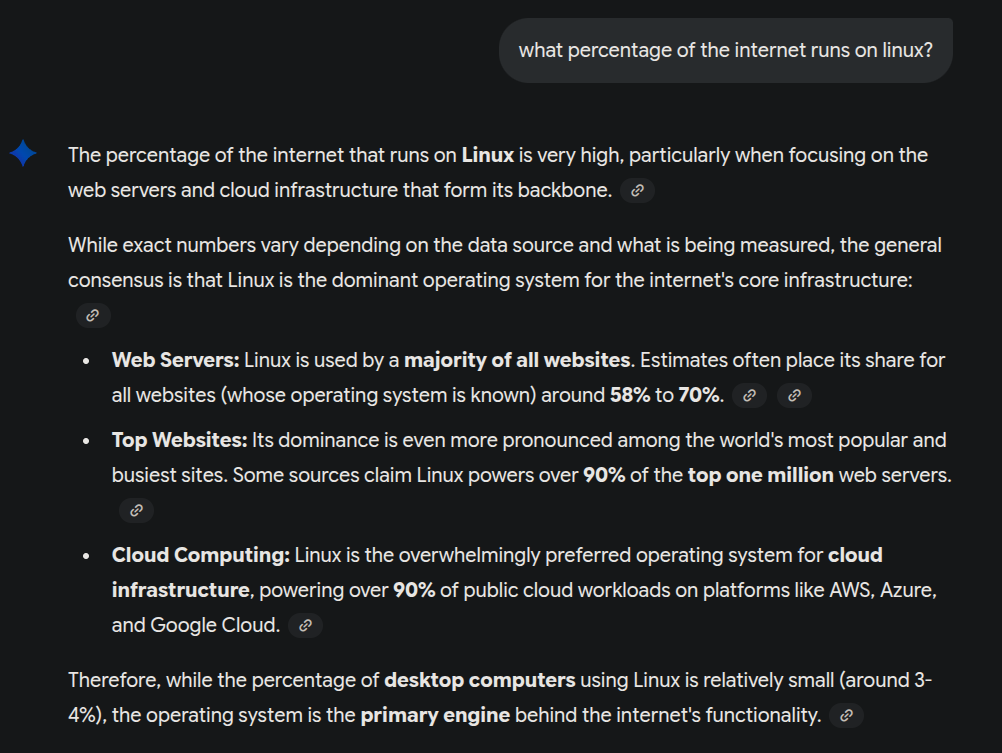1002x753 pixels.
Task: Click the bold "majority of all websites" text
Action: tap(517, 360)
